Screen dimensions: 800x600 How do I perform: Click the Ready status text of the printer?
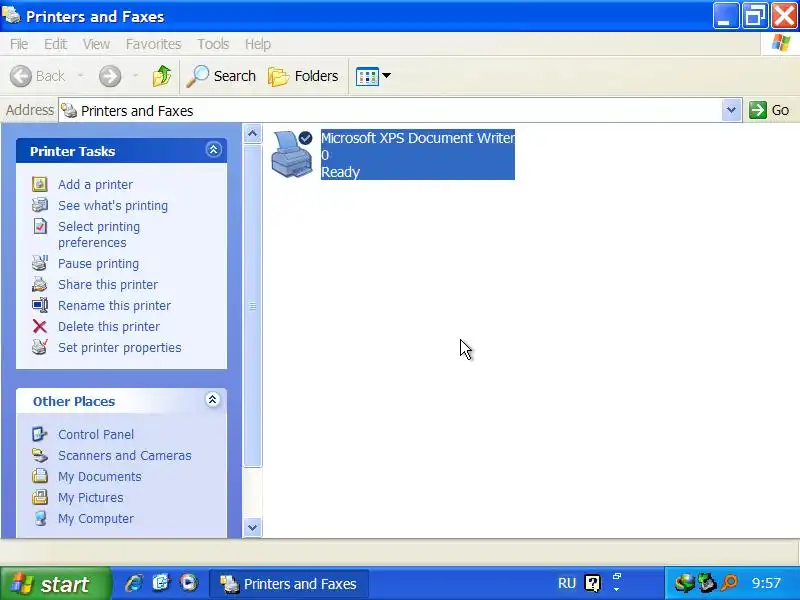point(340,172)
